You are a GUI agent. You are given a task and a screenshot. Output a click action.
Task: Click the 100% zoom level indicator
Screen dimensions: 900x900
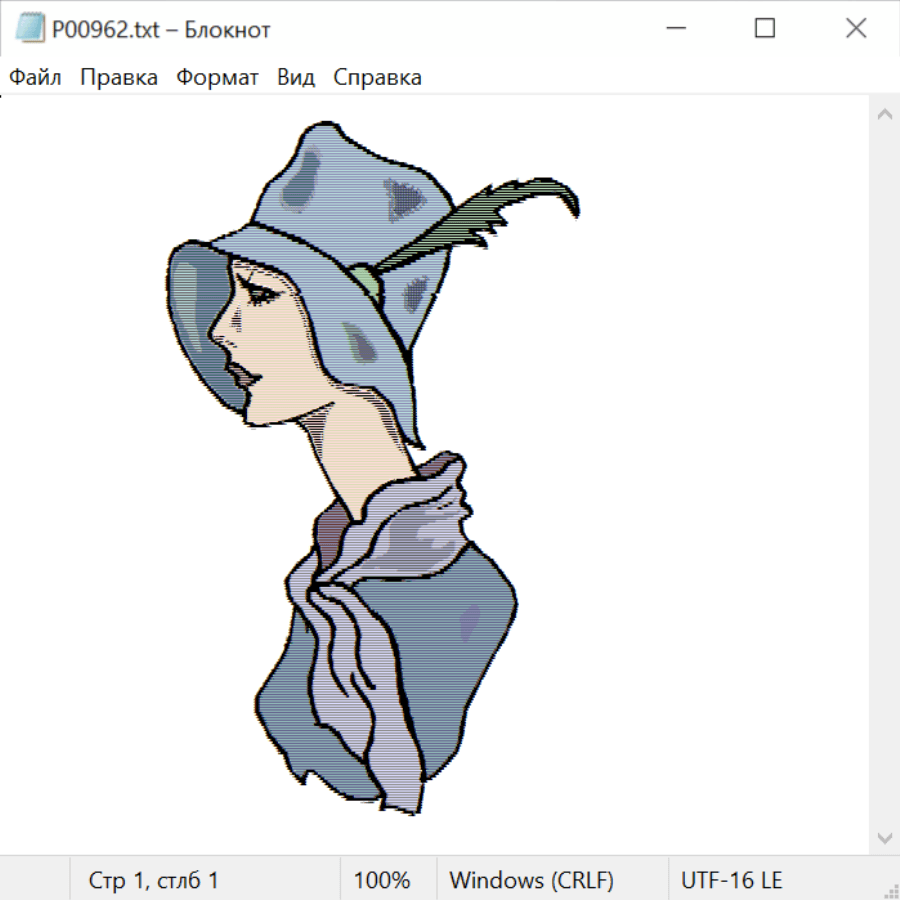382,880
